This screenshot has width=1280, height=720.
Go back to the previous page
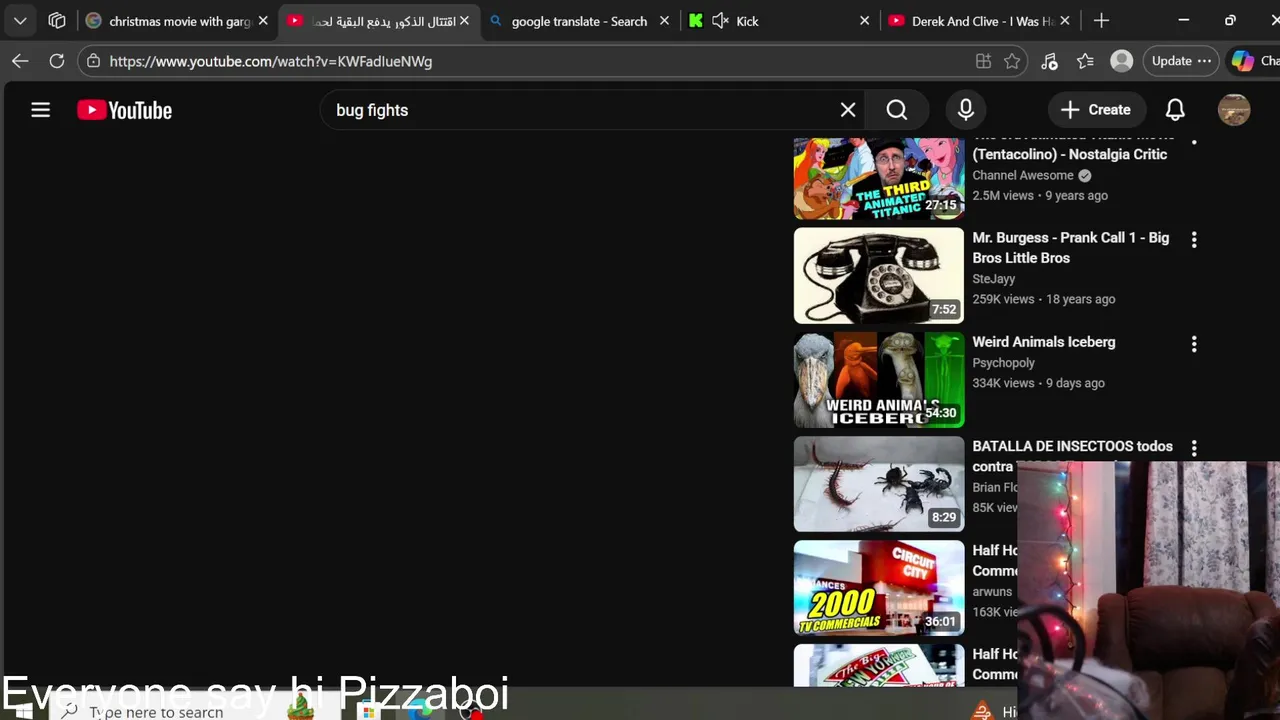(20, 61)
